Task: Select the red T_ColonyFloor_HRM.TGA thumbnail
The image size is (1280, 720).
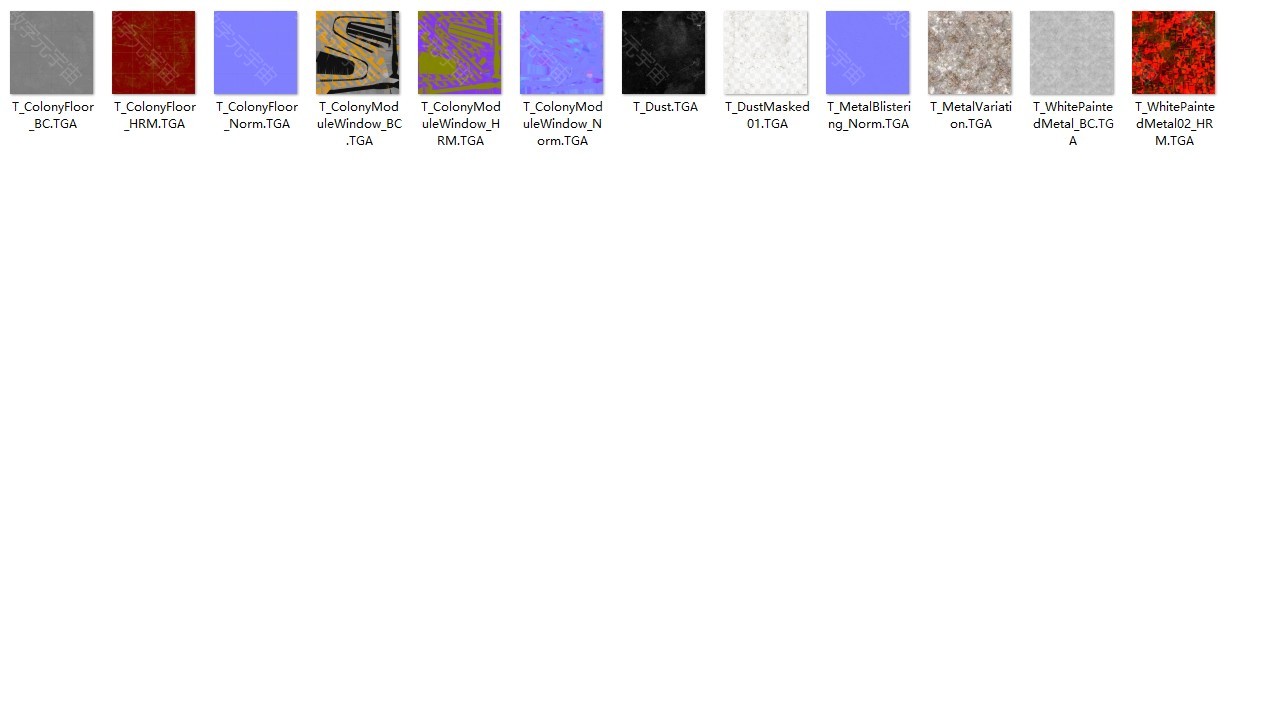Action: (153, 53)
